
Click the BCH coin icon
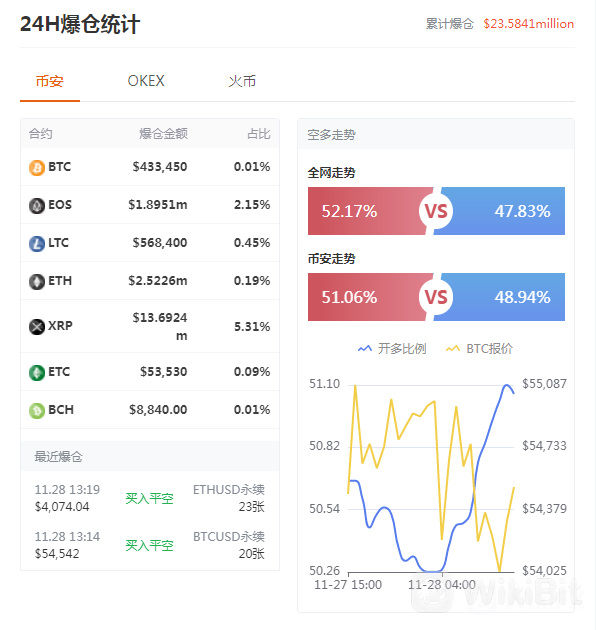[x=37, y=411]
